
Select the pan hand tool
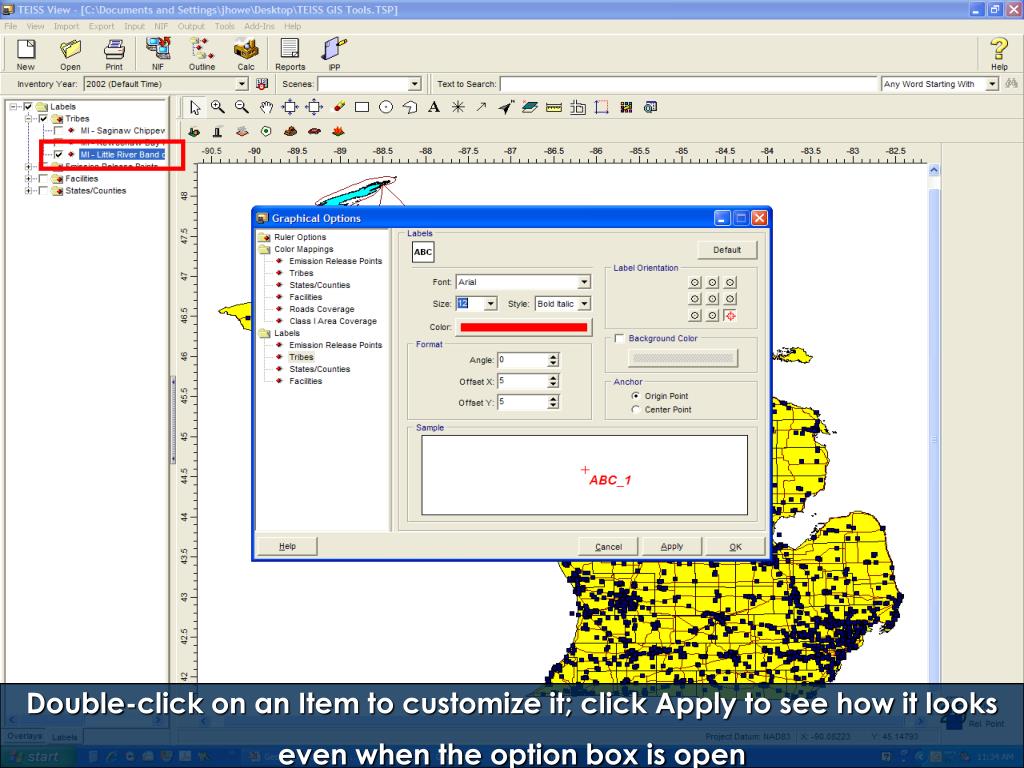pyautogui.click(x=266, y=108)
